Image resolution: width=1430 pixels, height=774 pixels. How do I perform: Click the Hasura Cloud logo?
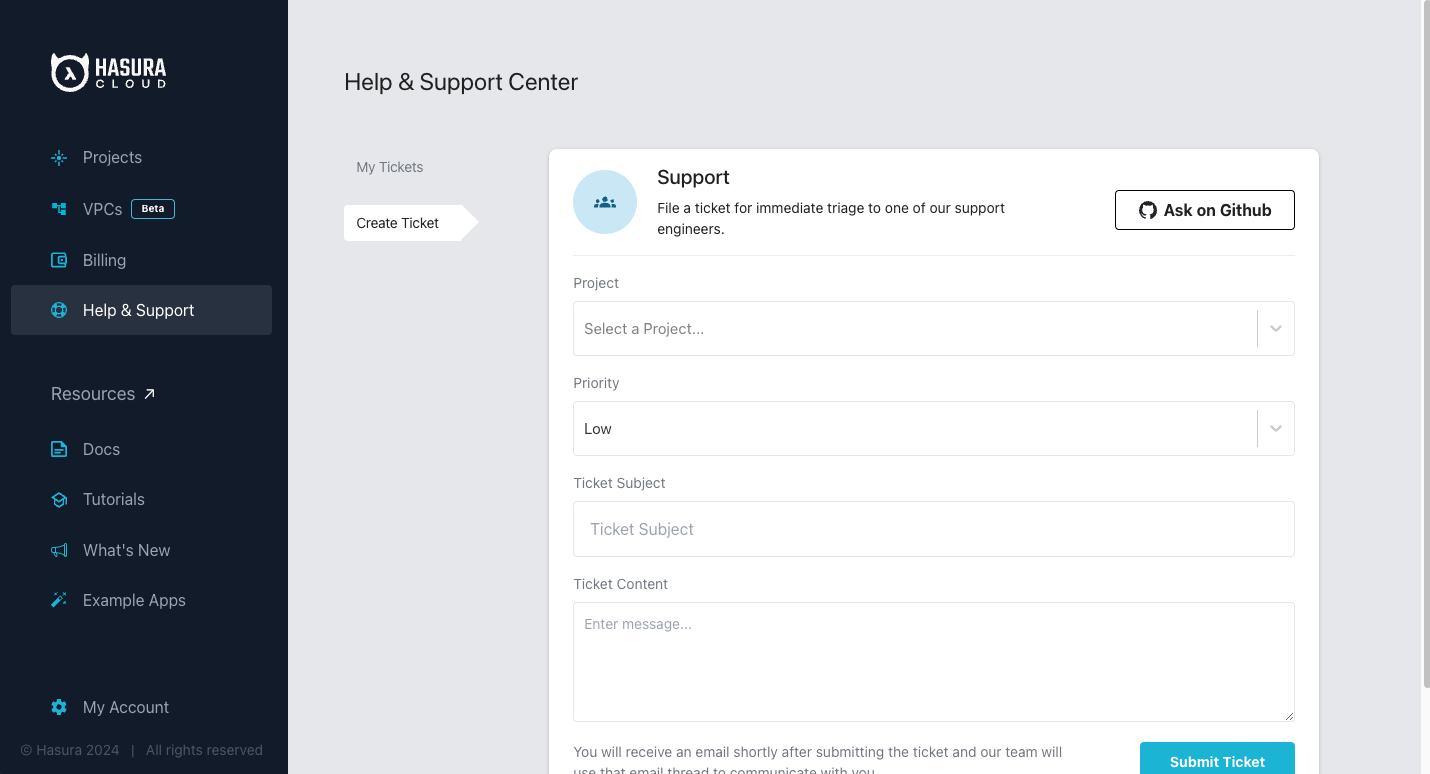click(108, 71)
